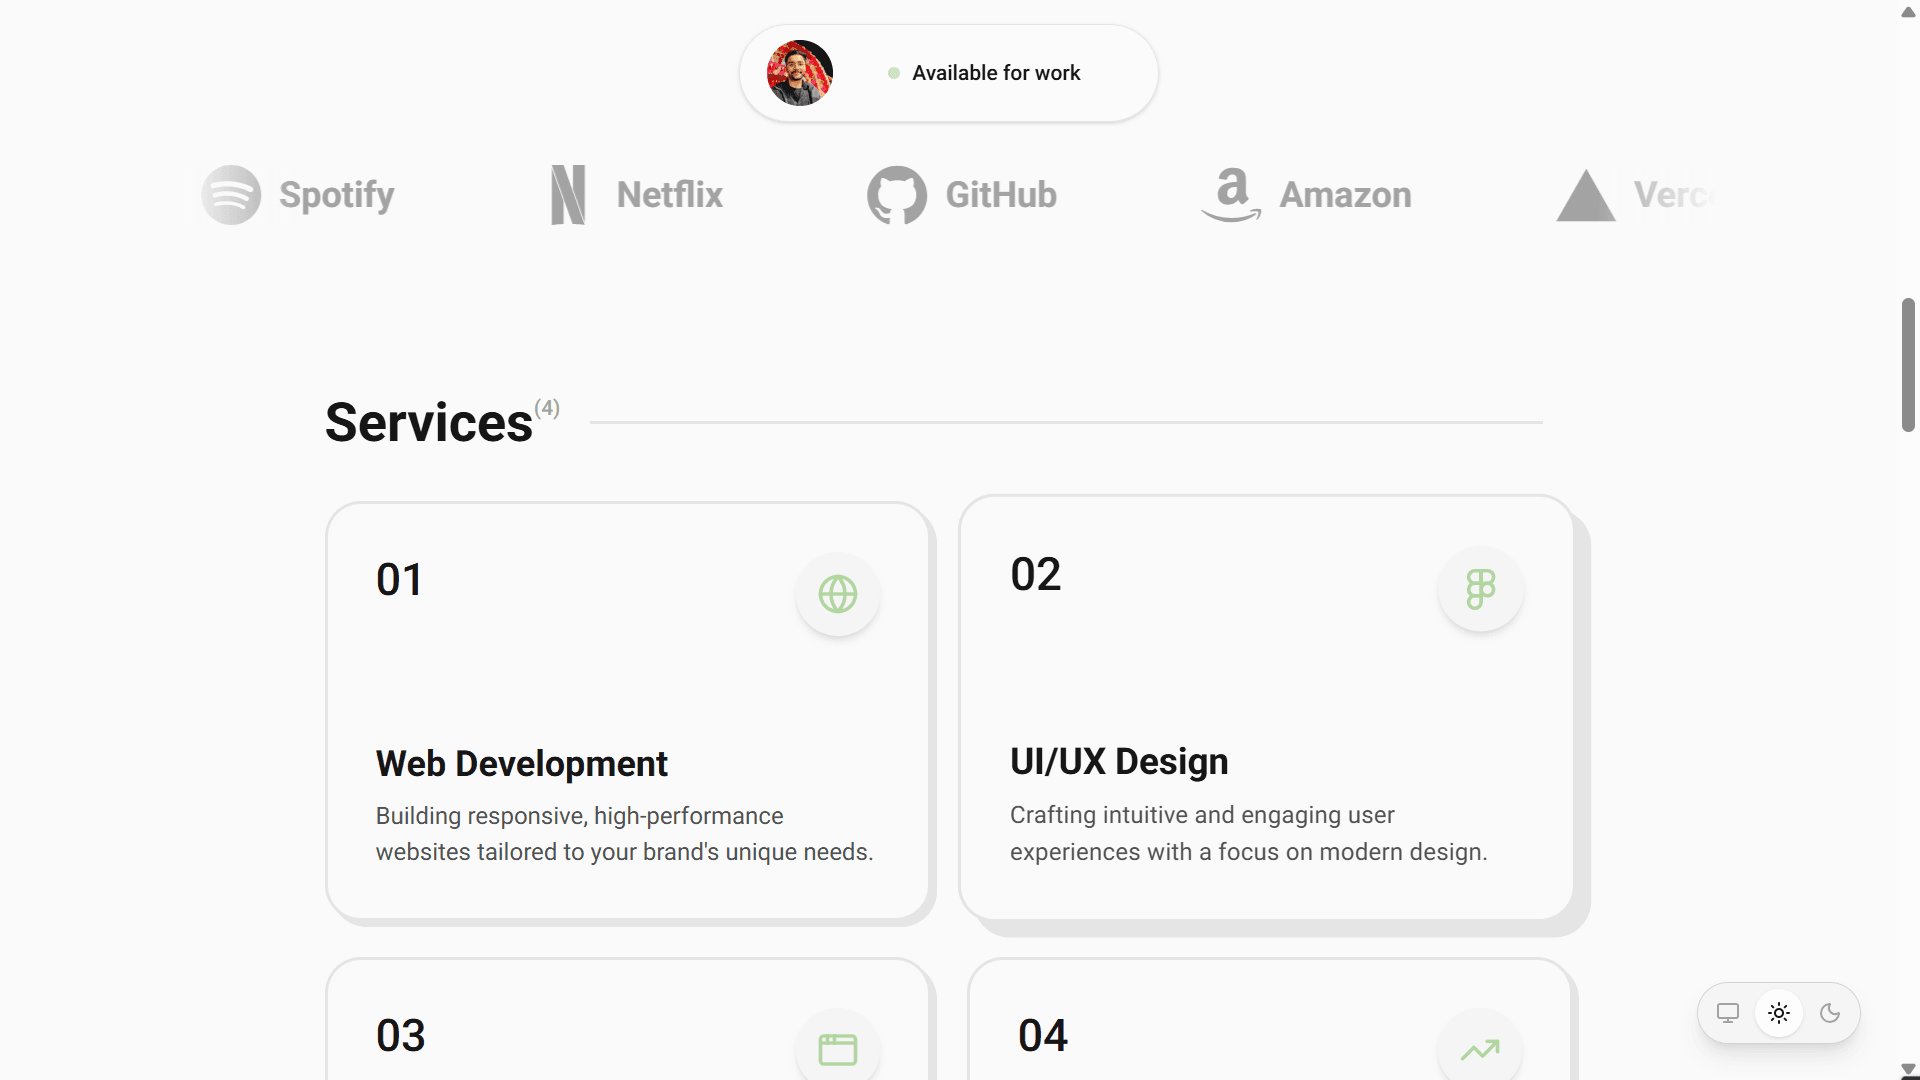Click the 04 number on fourth card
This screenshot has width=1920, height=1080.
point(1043,1036)
